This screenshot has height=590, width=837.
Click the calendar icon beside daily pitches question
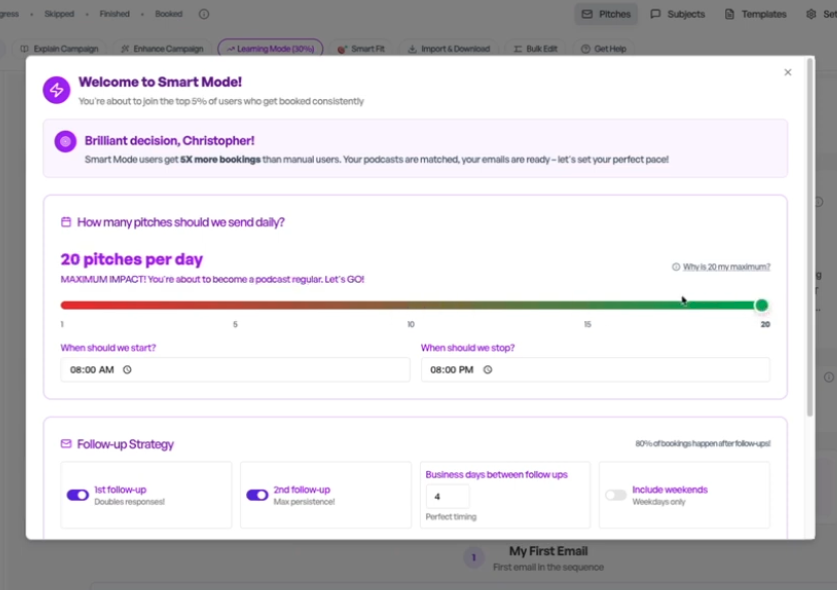[66, 222]
